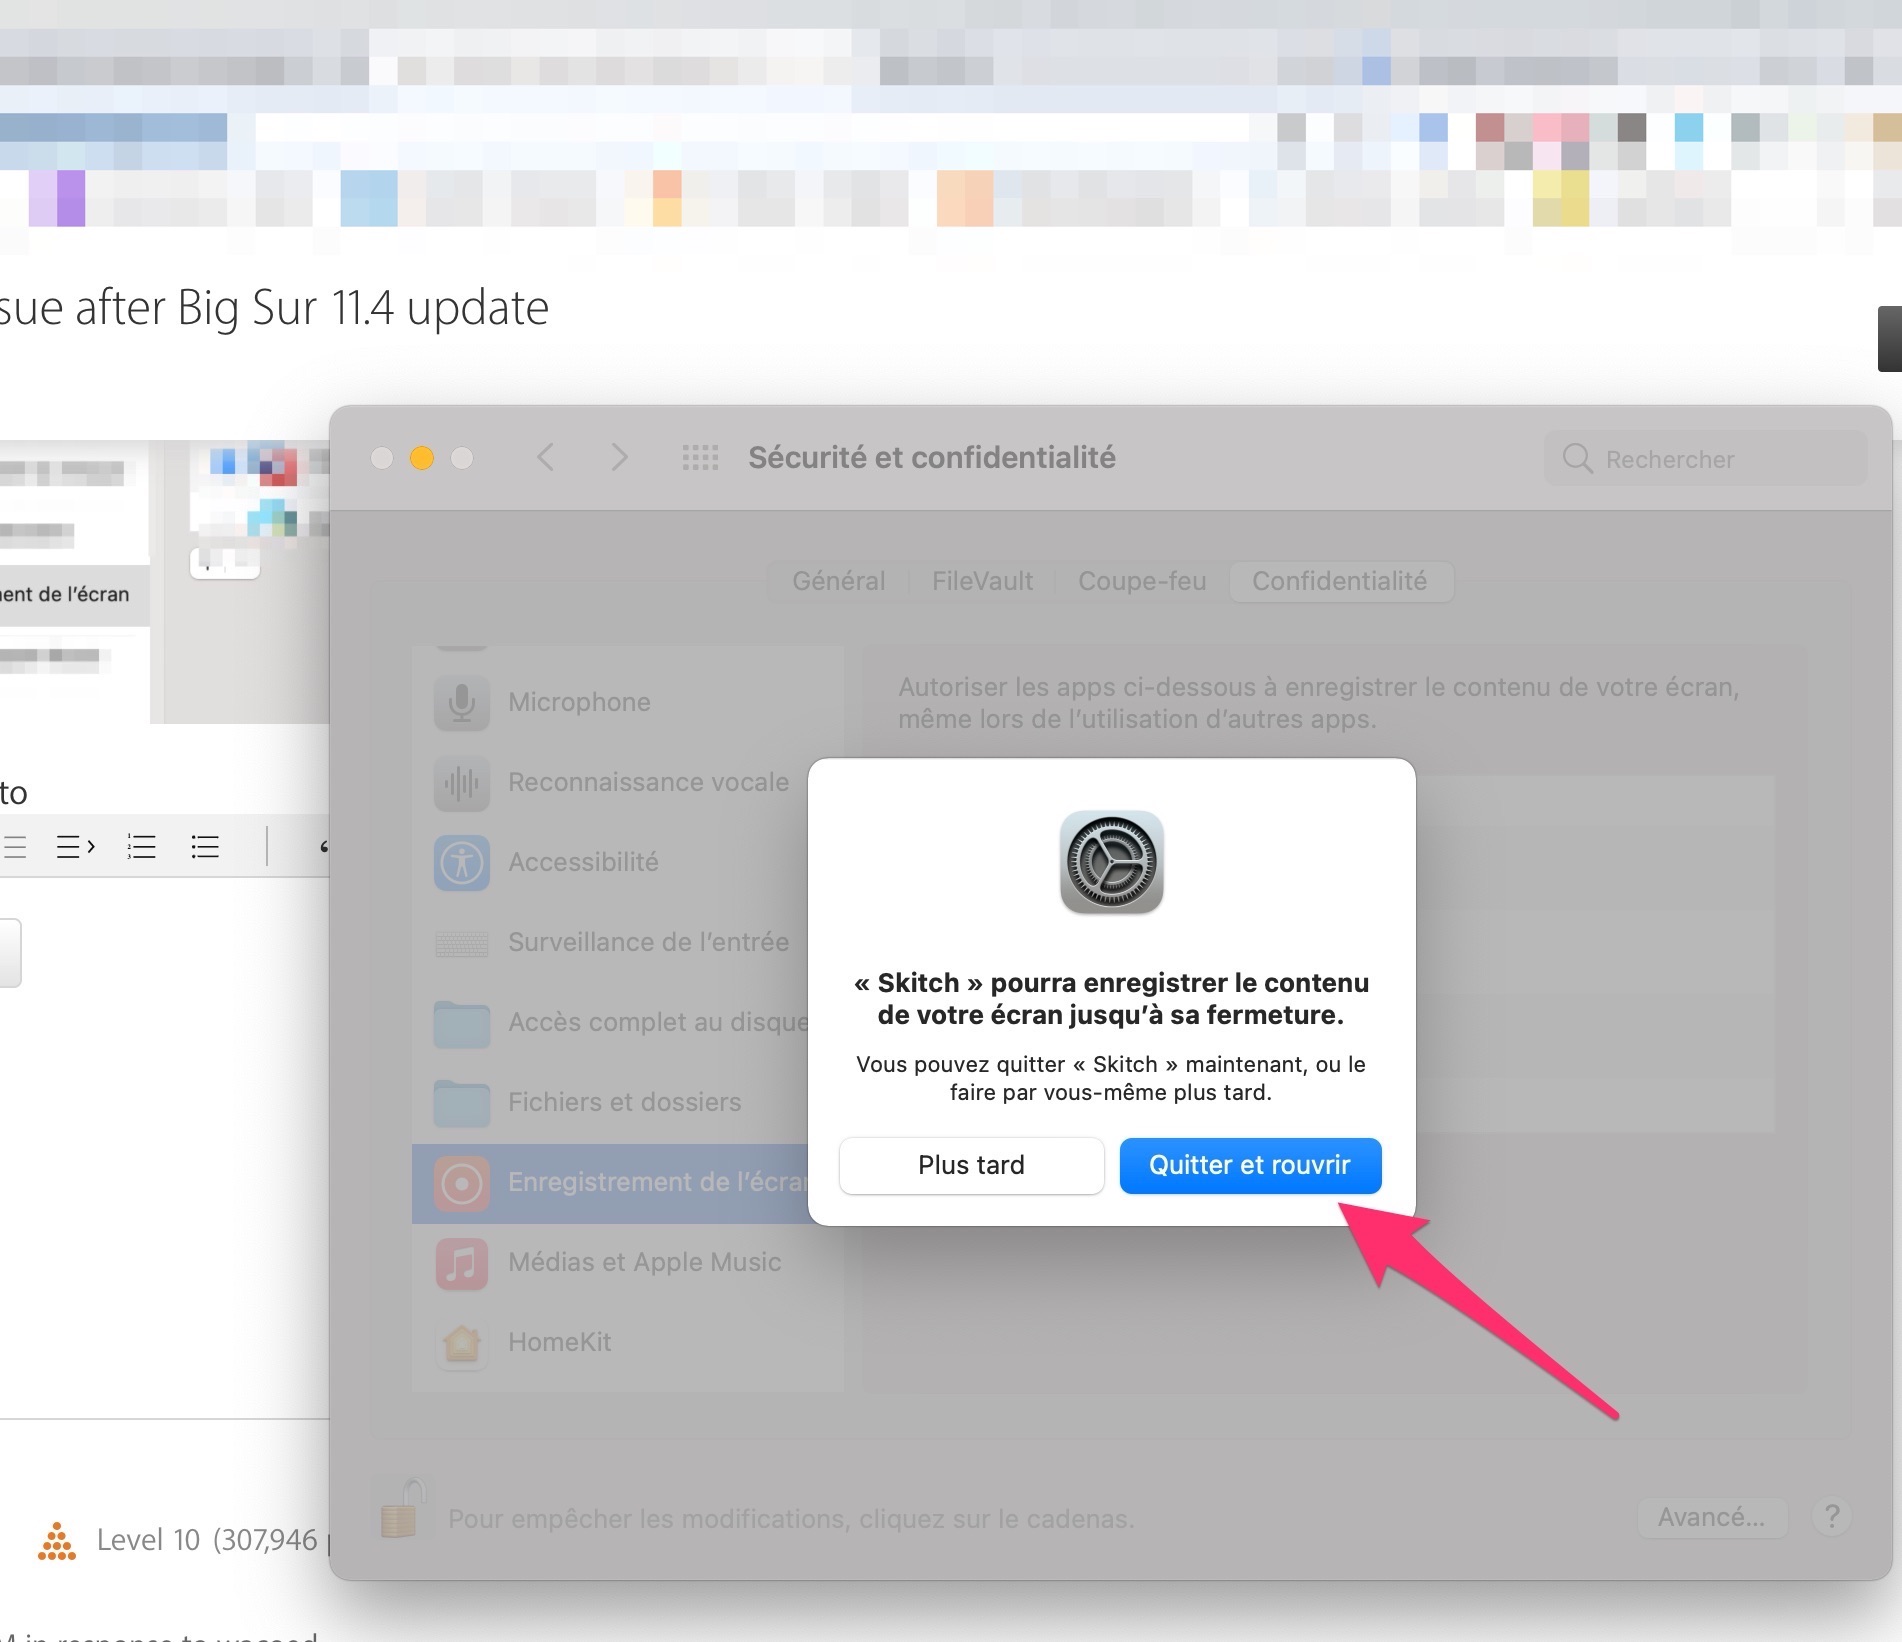Open the FileVault tab

coord(982,581)
